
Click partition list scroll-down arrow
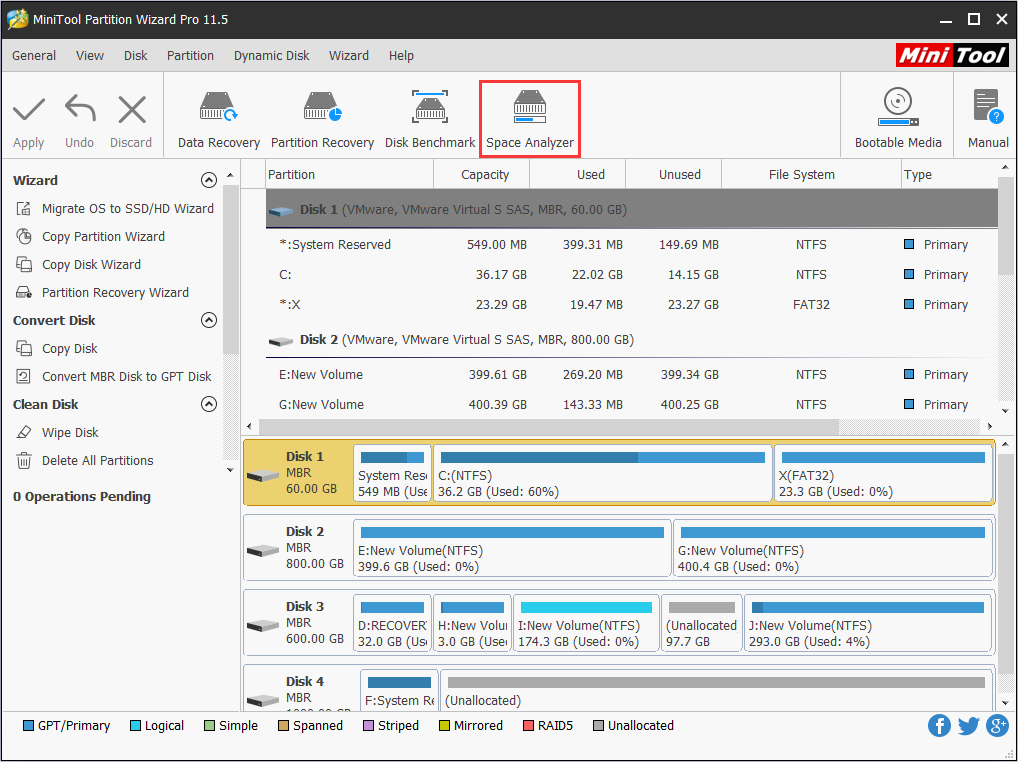point(1005,411)
